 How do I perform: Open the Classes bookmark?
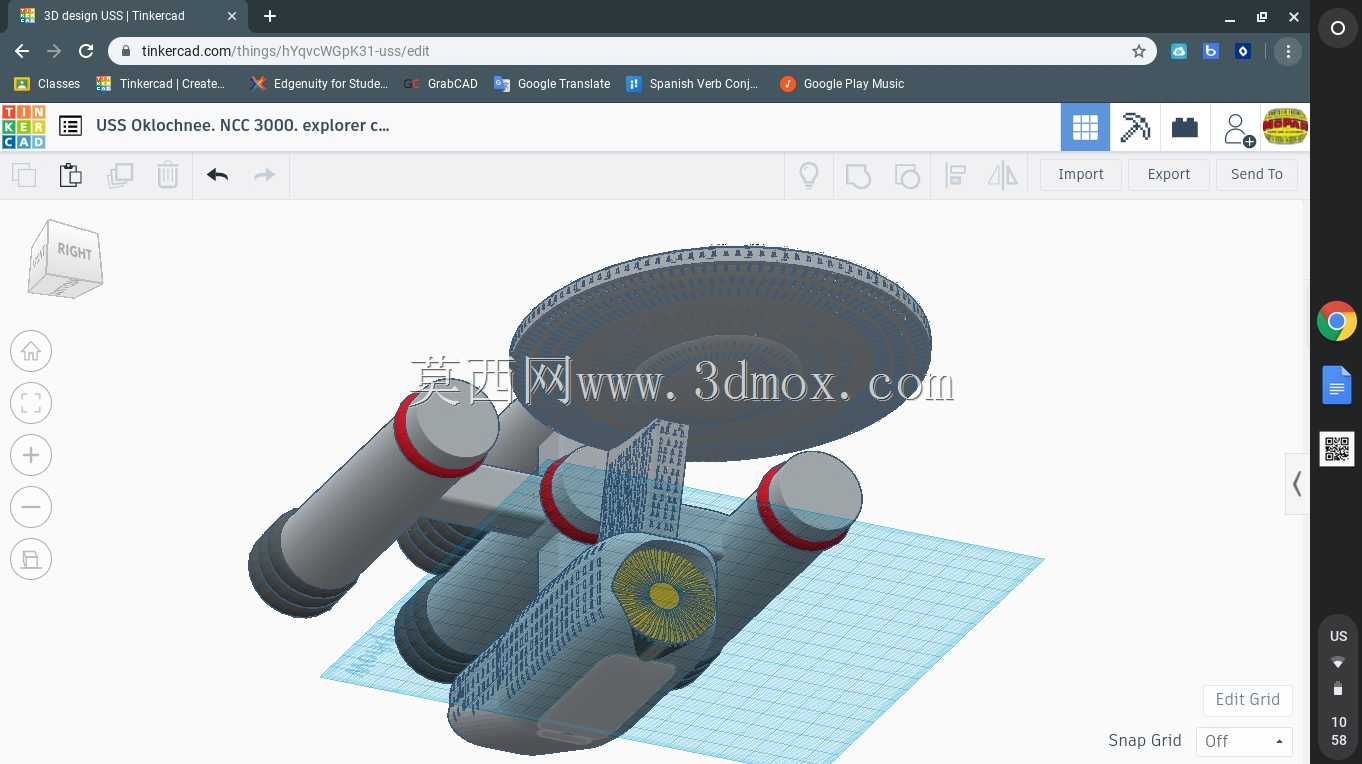47,84
